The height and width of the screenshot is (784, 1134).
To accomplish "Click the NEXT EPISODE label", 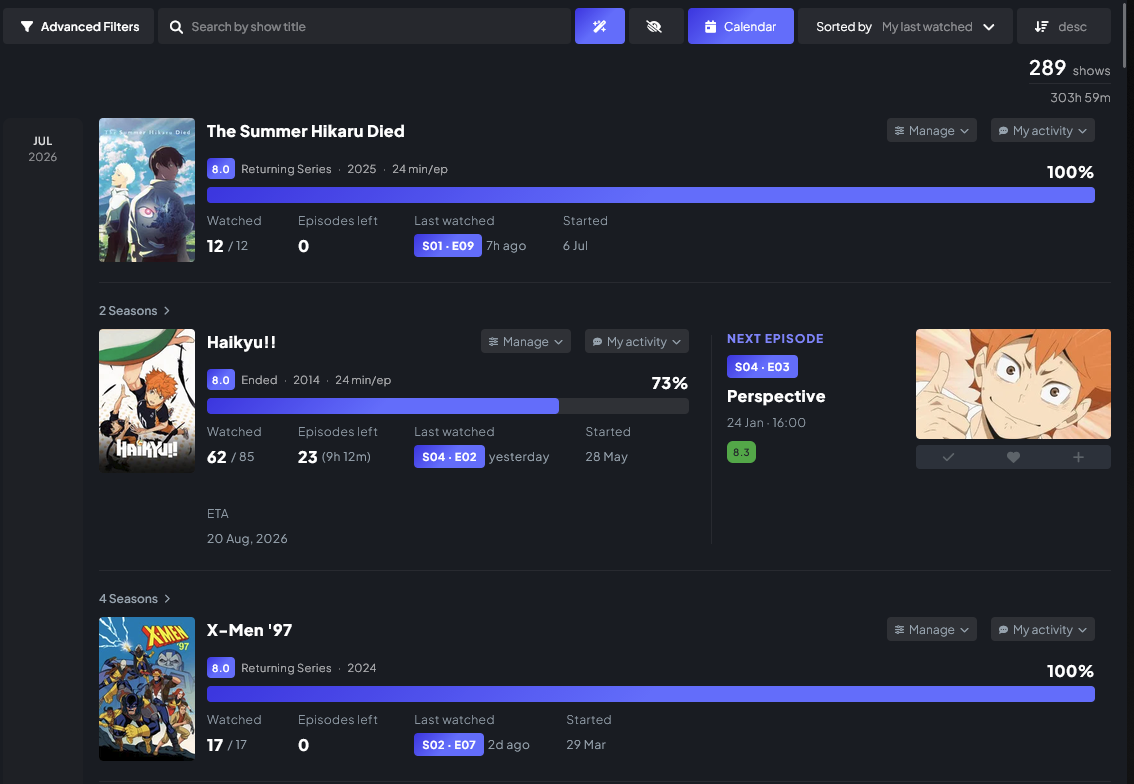I will tap(775, 338).
